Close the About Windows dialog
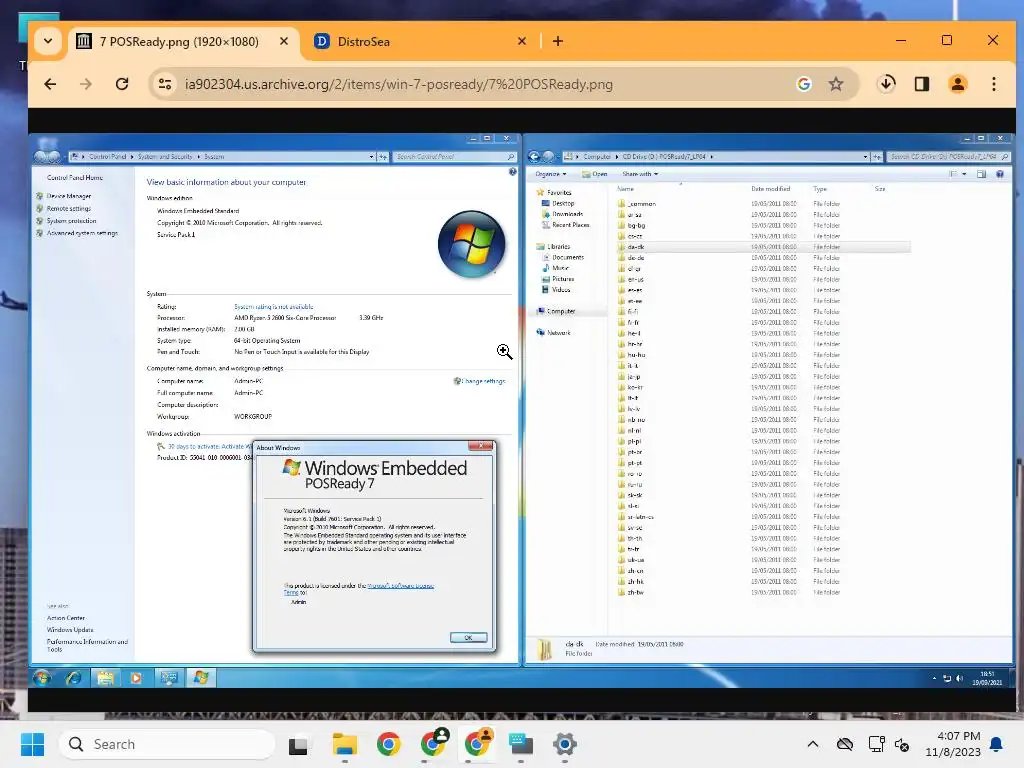Viewport: 1024px width, 768px height. [481, 446]
